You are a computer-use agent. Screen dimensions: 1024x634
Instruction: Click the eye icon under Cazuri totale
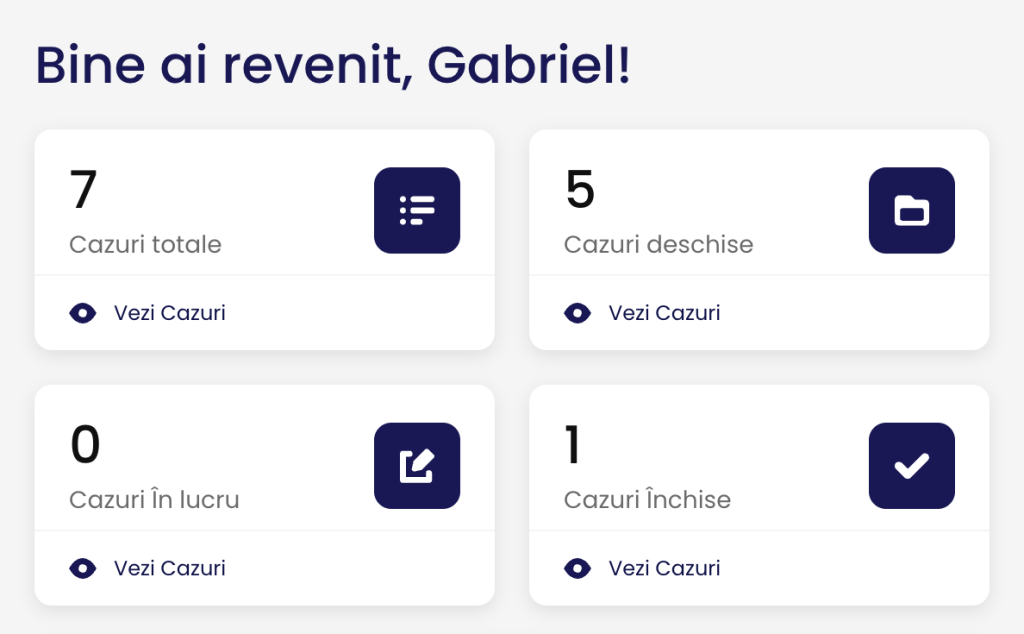83,313
